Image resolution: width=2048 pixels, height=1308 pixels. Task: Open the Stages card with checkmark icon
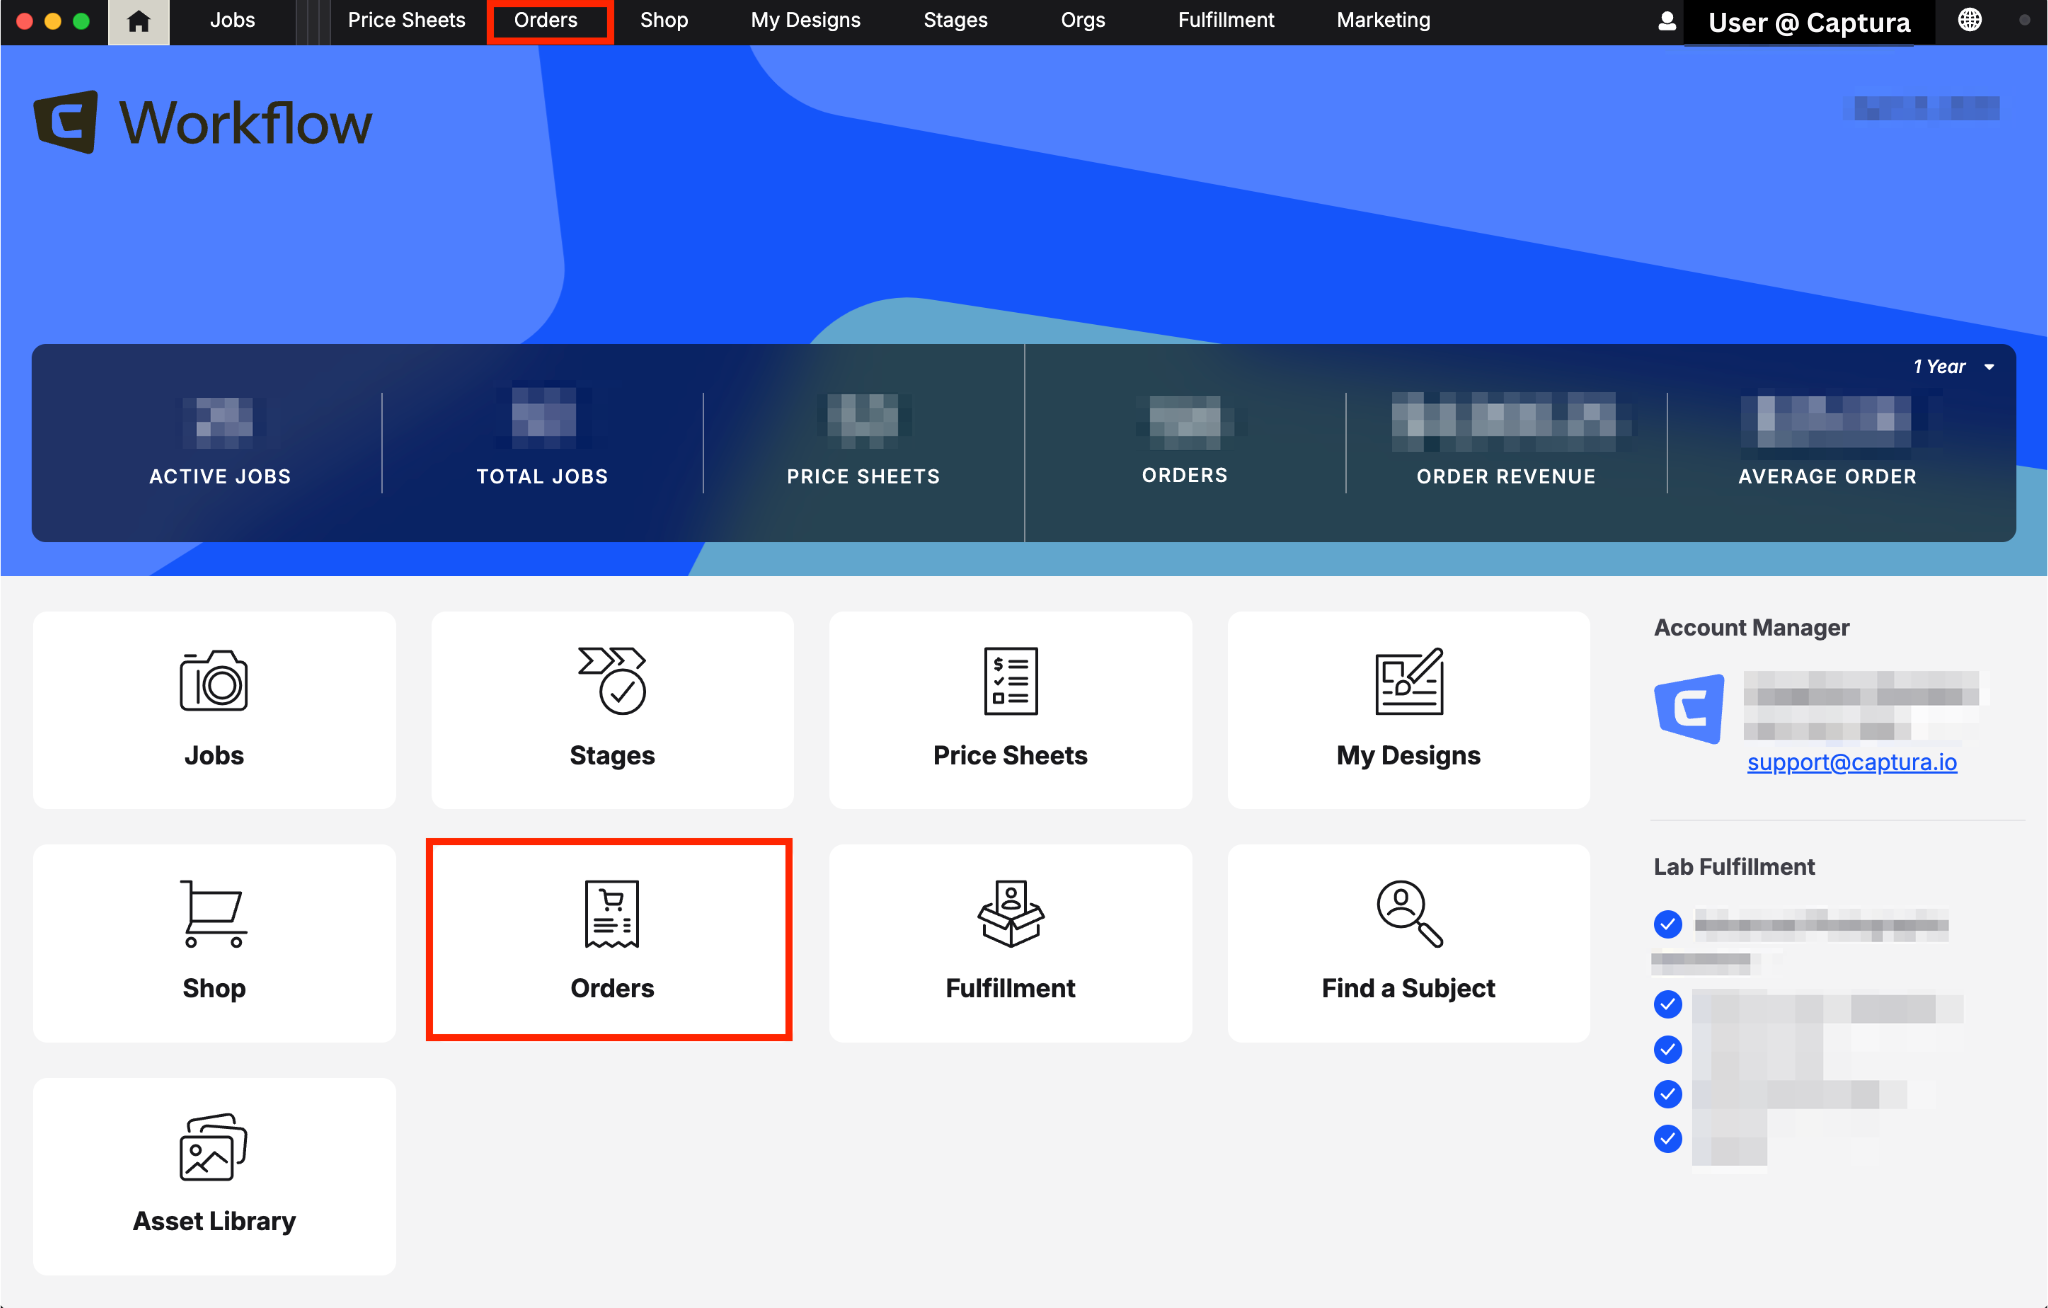pyautogui.click(x=612, y=710)
